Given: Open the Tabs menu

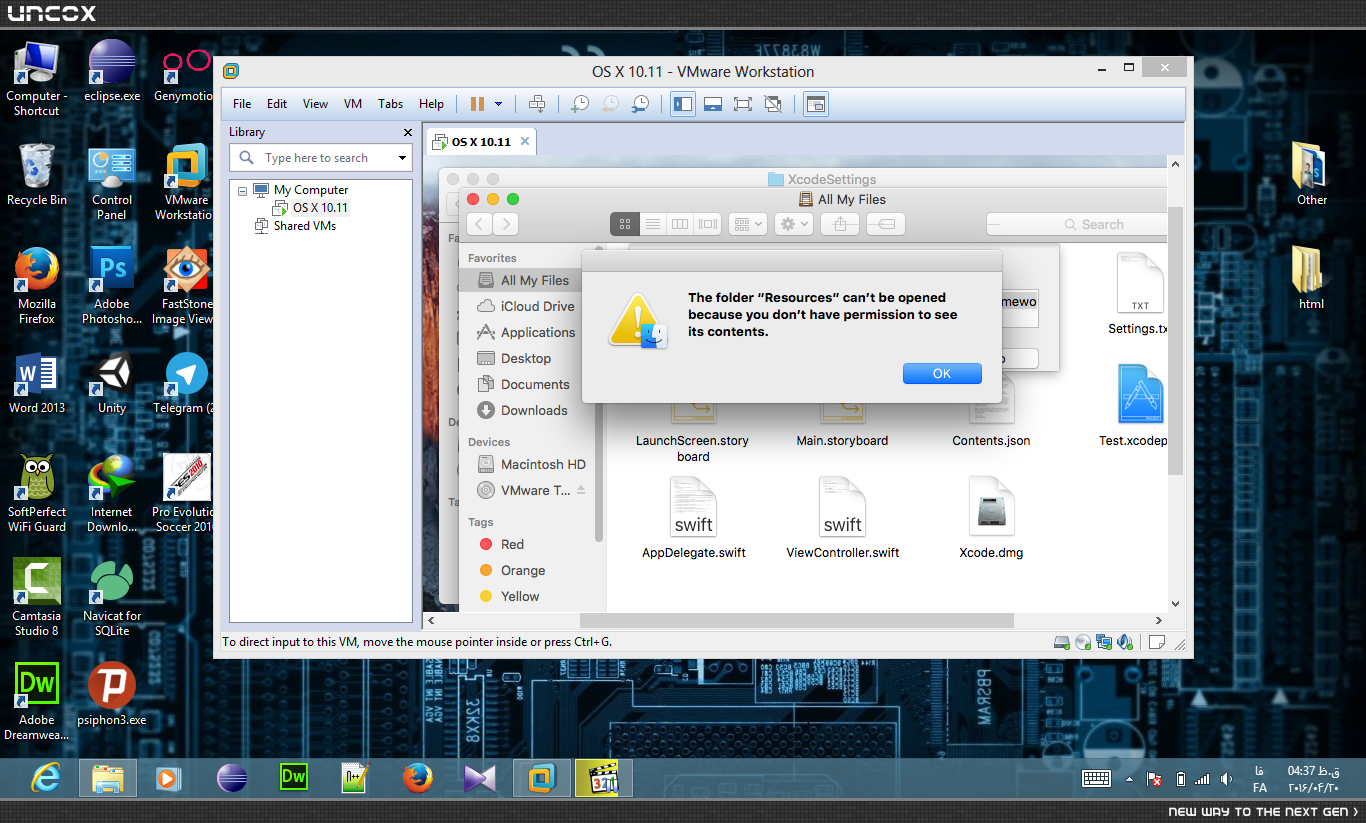Looking at the screenshot, I should [391, 104].
